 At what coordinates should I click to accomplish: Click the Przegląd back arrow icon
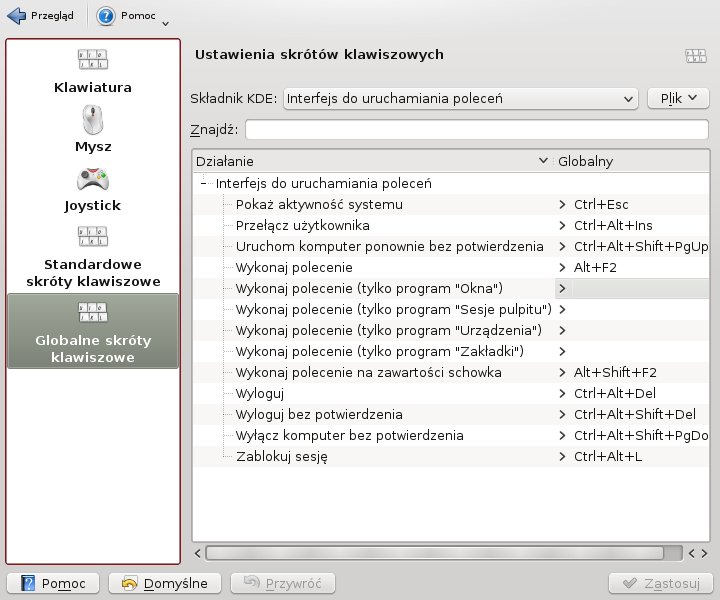[16, 16]
